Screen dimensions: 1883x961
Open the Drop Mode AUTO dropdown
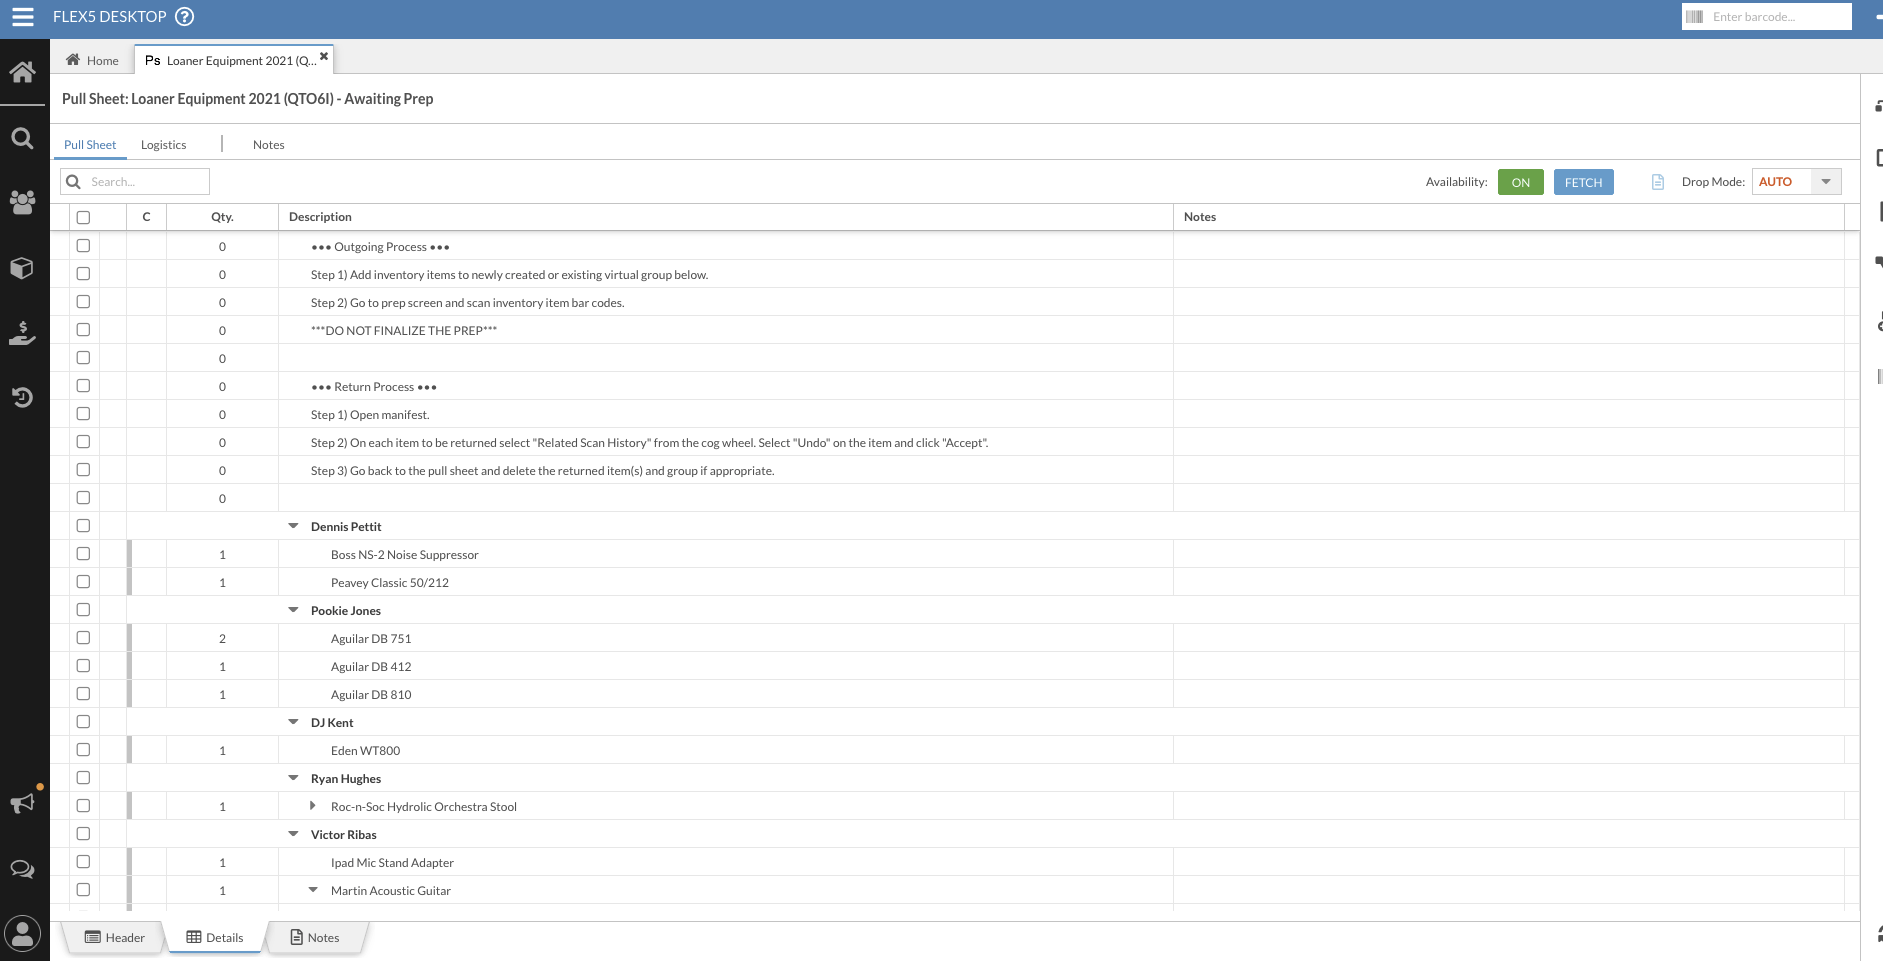(1825, 182)
